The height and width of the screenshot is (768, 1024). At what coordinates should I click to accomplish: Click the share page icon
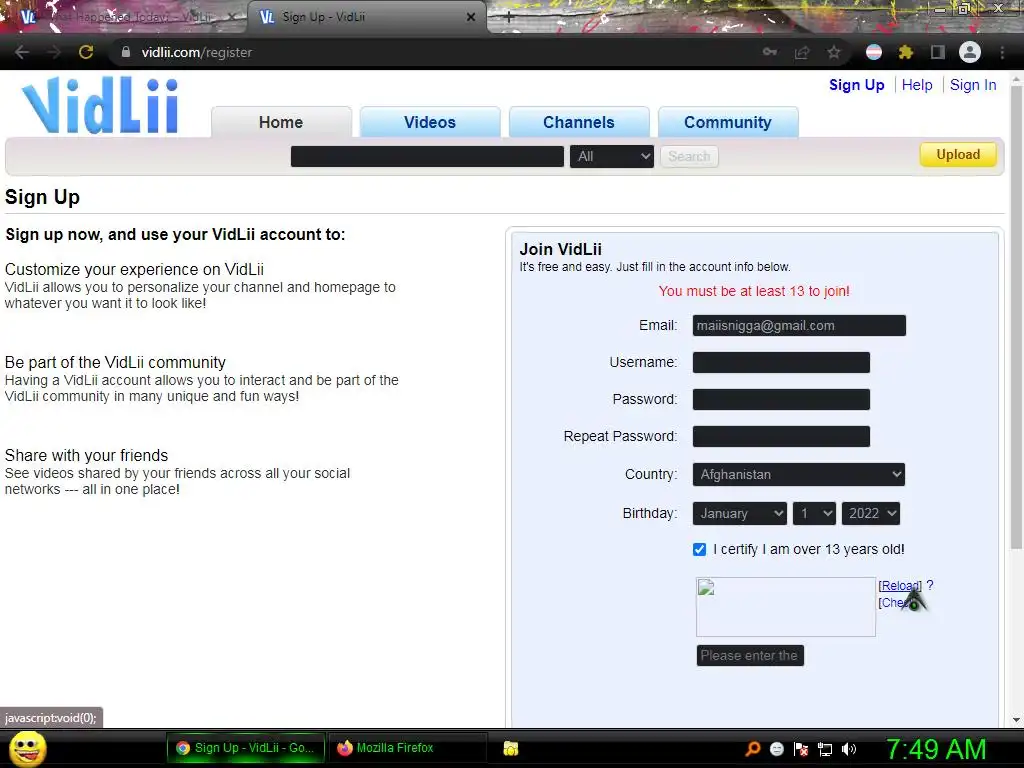802,52
